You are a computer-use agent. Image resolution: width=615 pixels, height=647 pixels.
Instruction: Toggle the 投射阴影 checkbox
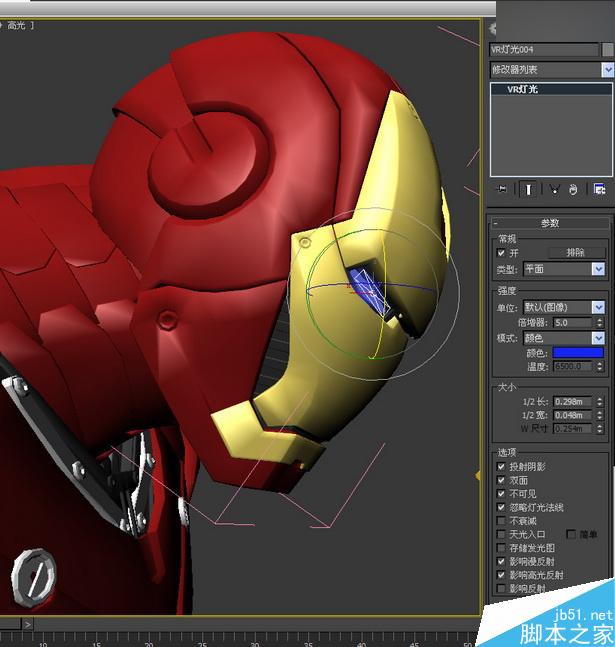pos(501,467)
